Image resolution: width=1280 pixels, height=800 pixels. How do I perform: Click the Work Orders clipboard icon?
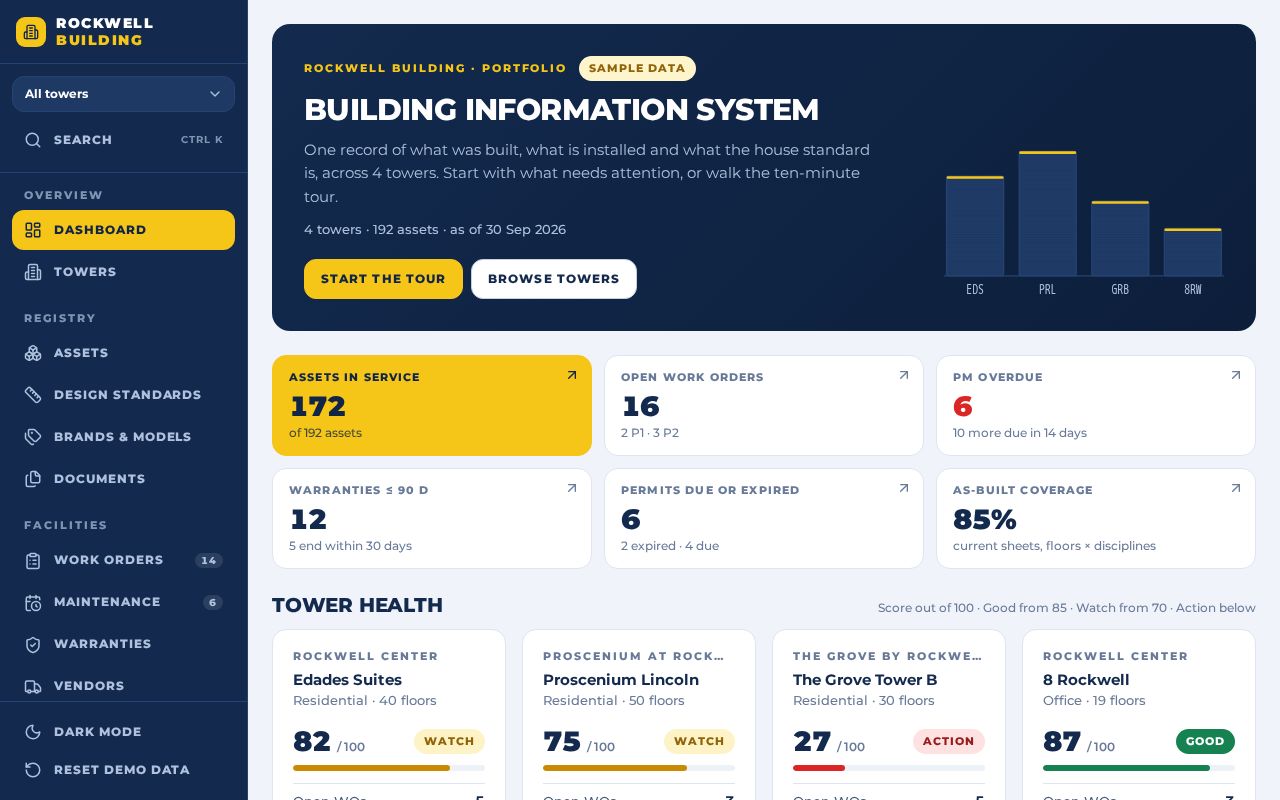pyautogui.click(x=33, y=560)
